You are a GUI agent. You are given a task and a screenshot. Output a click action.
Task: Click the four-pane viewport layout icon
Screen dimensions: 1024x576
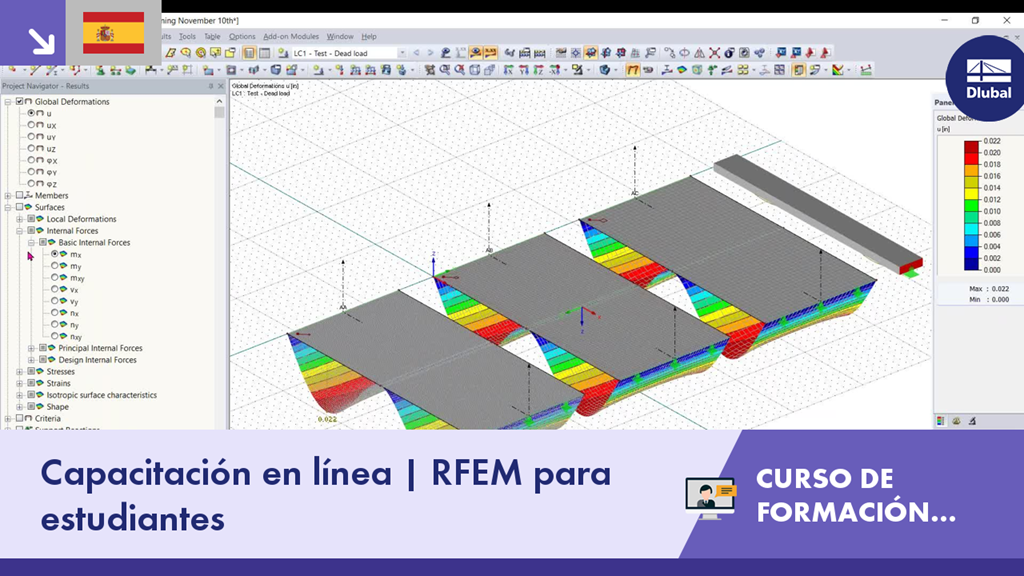[x=780, y=70]
